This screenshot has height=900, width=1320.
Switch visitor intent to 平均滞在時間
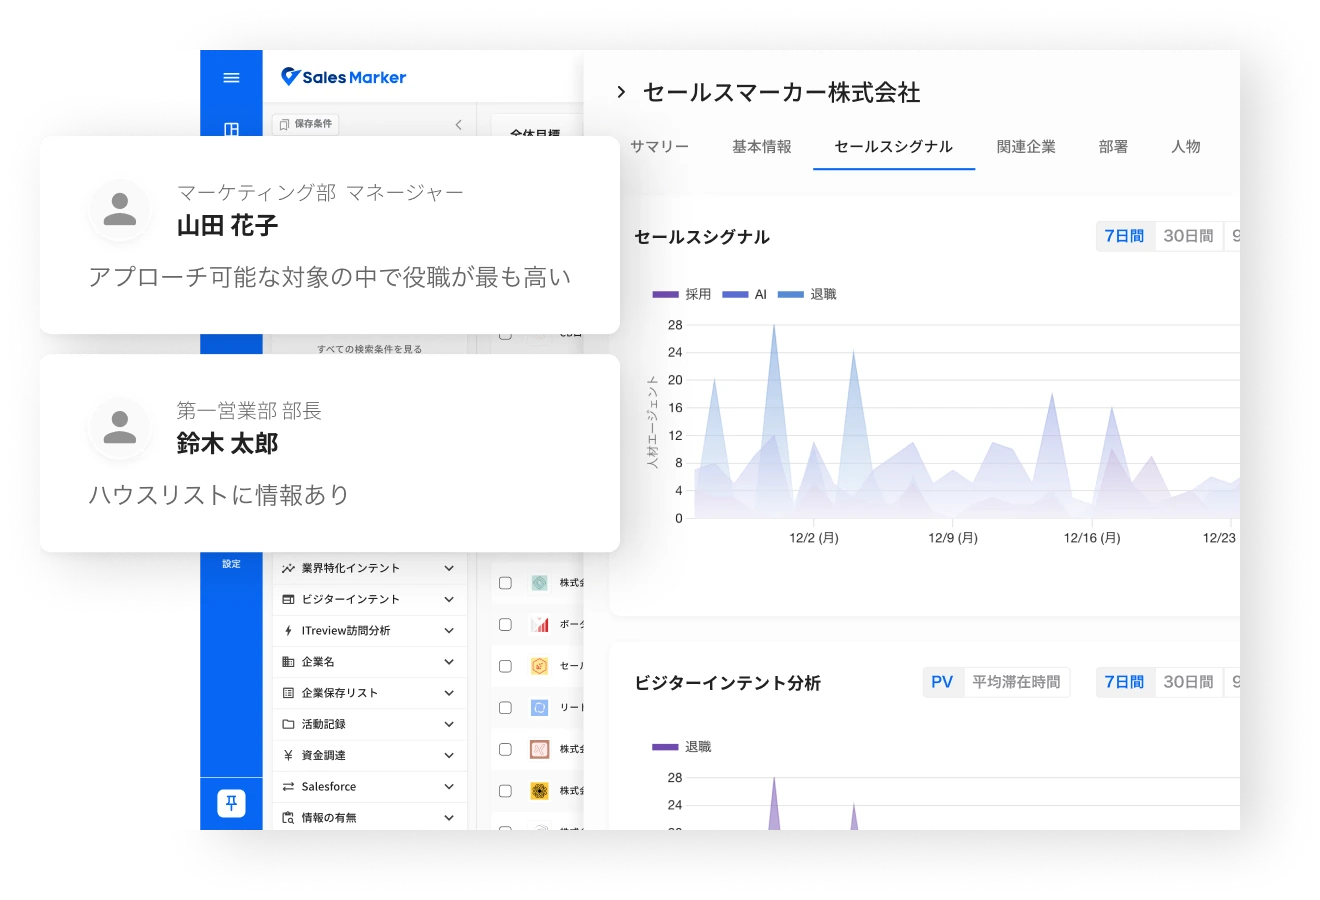point(1016,682)
